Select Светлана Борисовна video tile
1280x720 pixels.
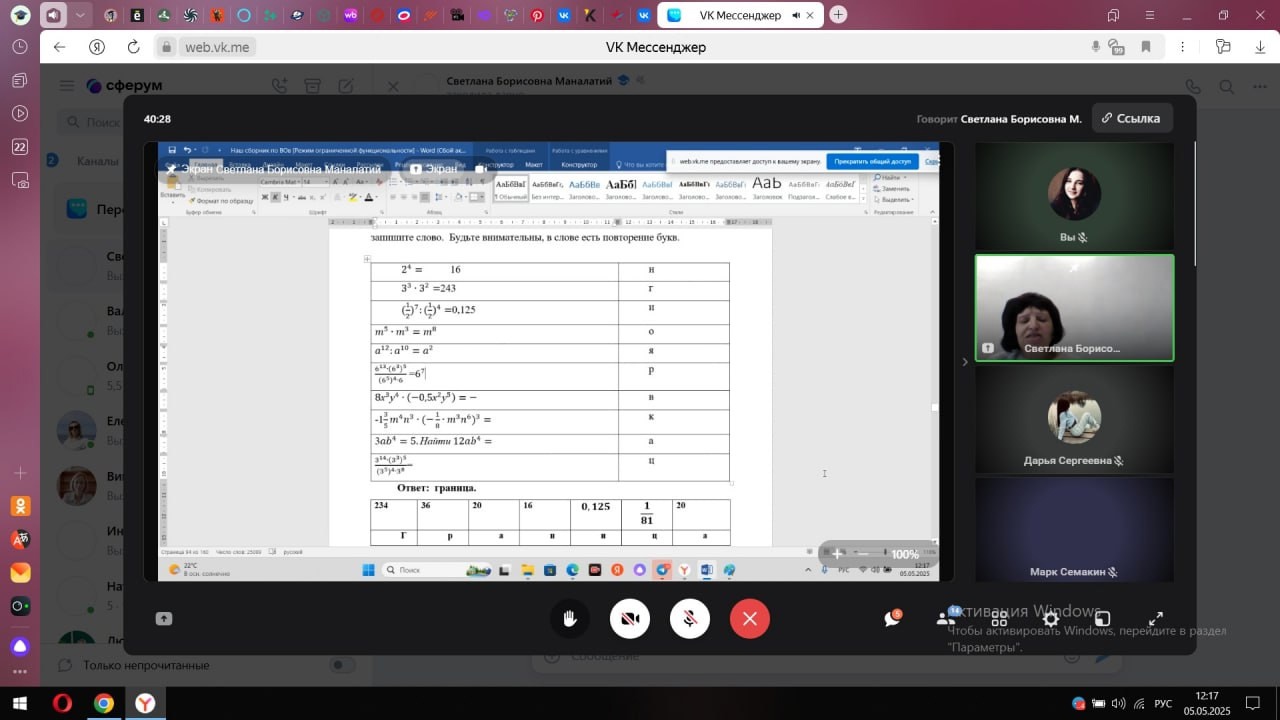[1074, 307]
